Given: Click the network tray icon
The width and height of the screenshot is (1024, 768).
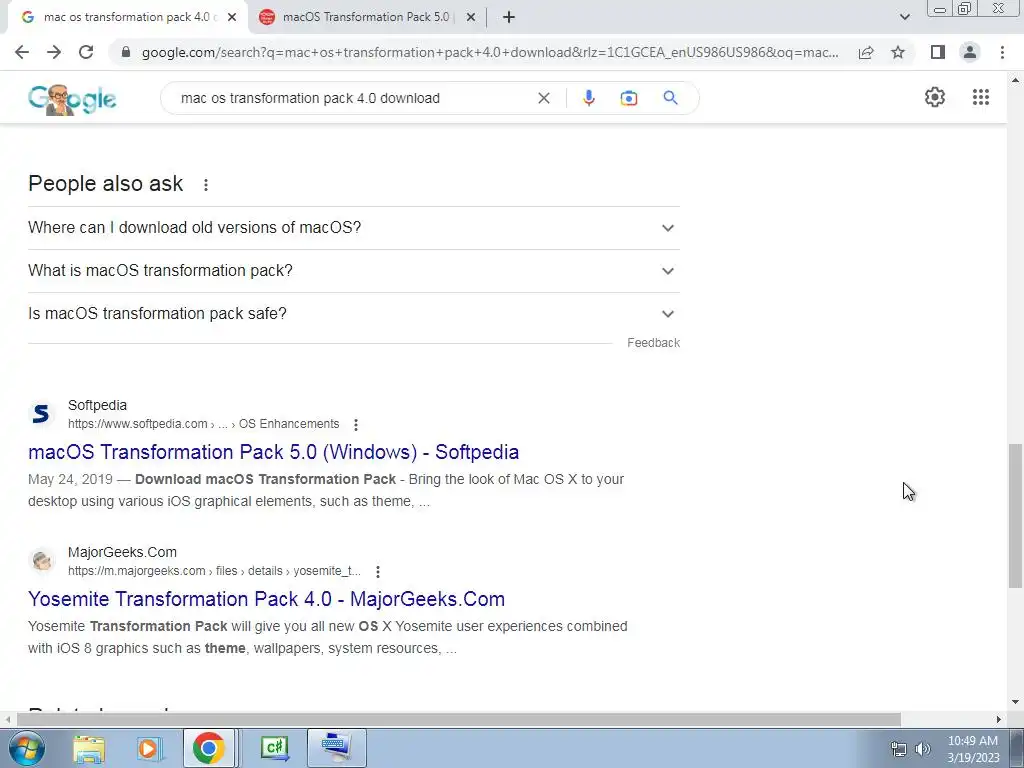Looking at the screenshot, I should coord(899,749).
